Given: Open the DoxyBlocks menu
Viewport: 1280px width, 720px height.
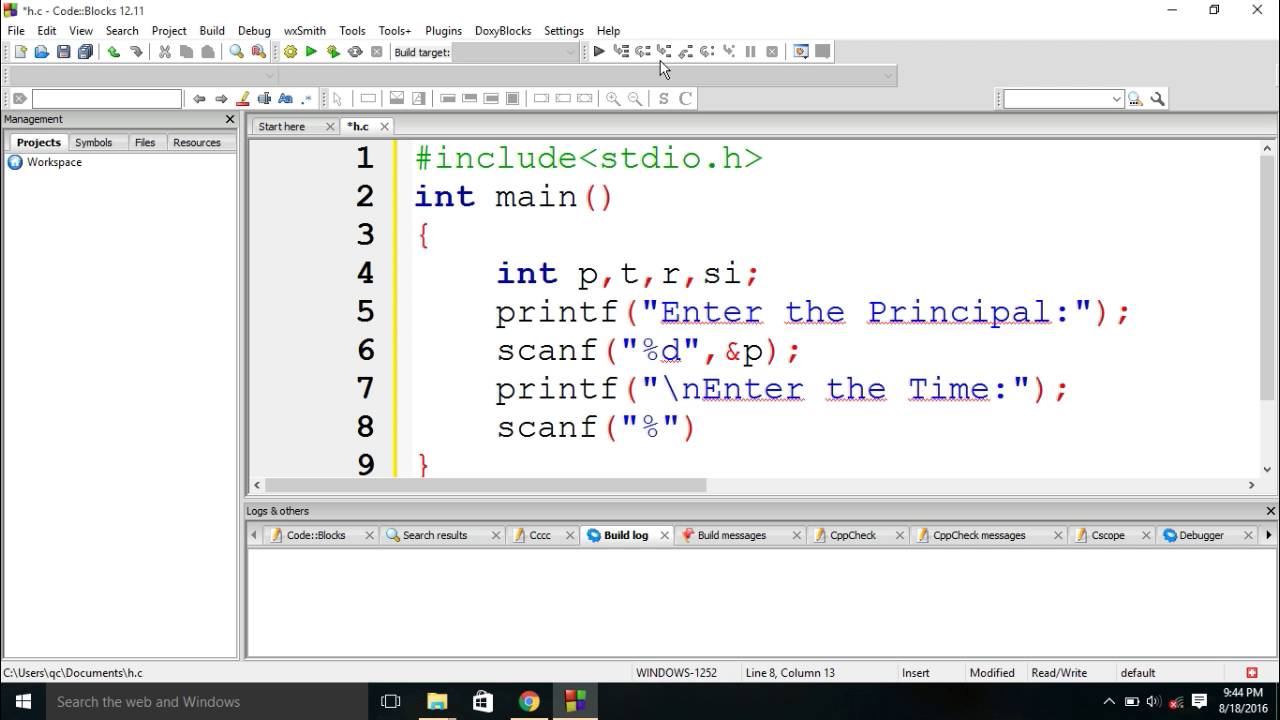Looking at the screenshot, I should [x=503, y=31].
